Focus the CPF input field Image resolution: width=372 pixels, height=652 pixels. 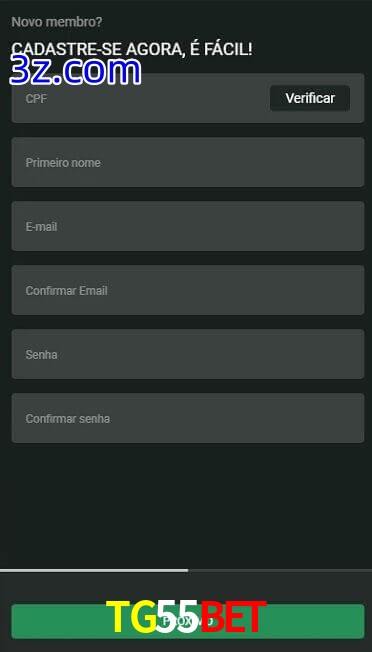pos(140,98)
